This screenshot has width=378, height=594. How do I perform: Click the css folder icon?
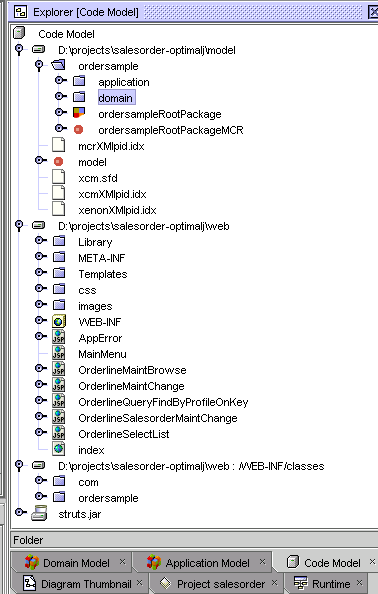tap(59, 289)
